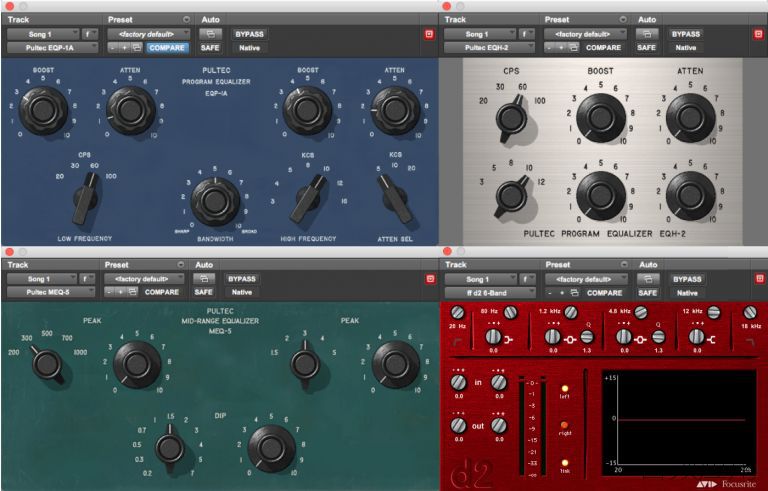This screenshot has height=491, width=768.
Task: Click the red target icon in d2 6-Band window
Action: tap(760, 279)
